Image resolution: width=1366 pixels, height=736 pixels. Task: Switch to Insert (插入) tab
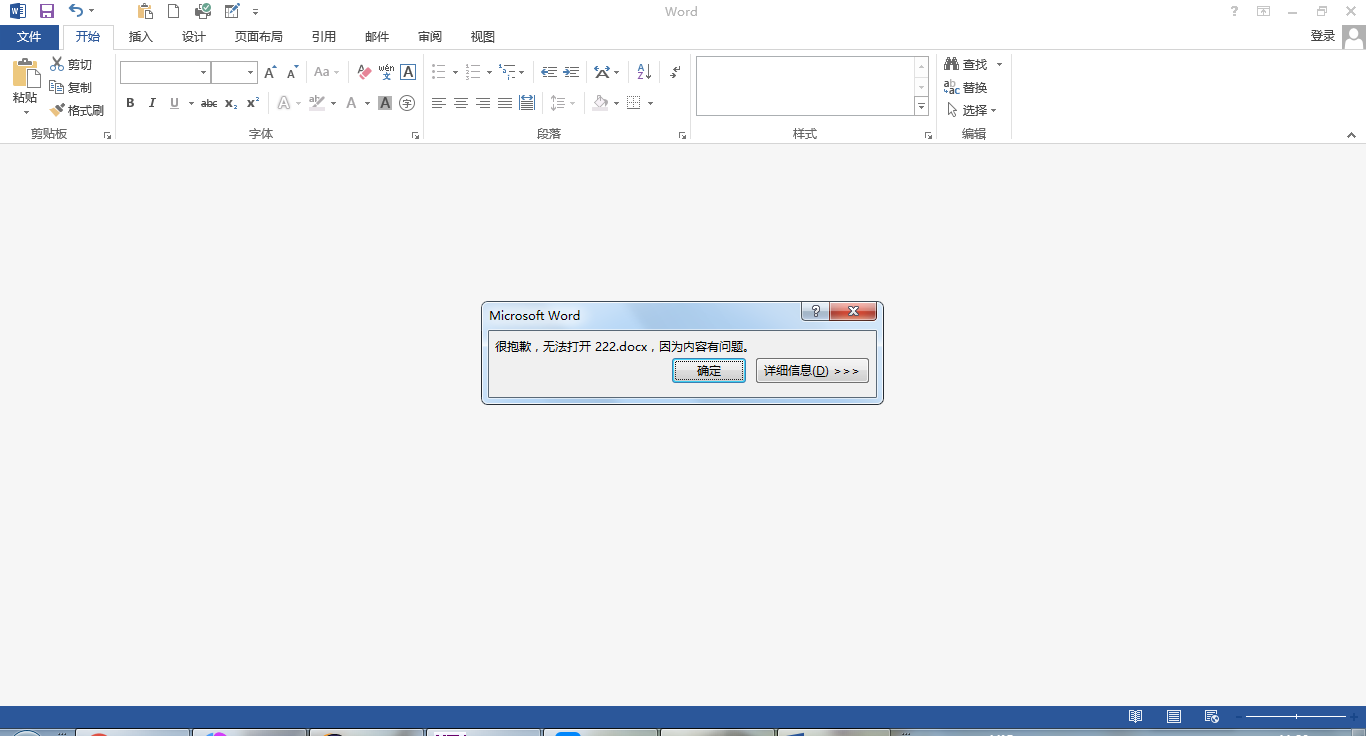141,37
